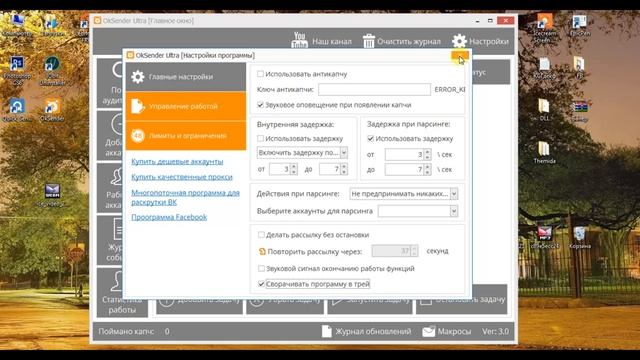
Task: Enable 'Использовать антикапчу' checkbox
Action: (x=260, y=74)
